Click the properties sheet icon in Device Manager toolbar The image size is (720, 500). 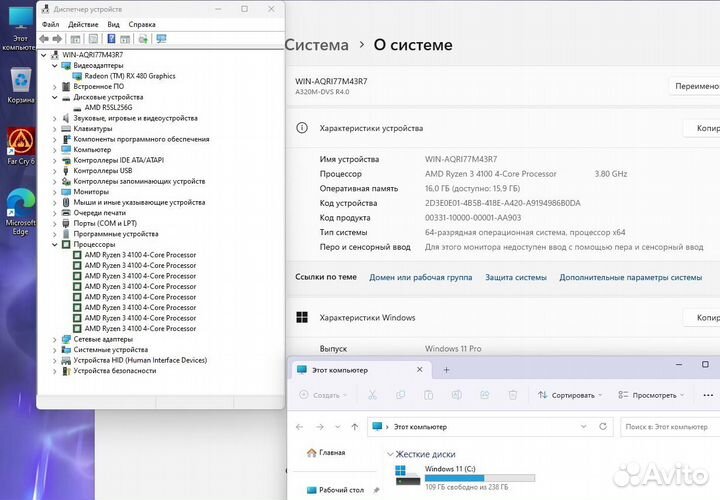93,39
